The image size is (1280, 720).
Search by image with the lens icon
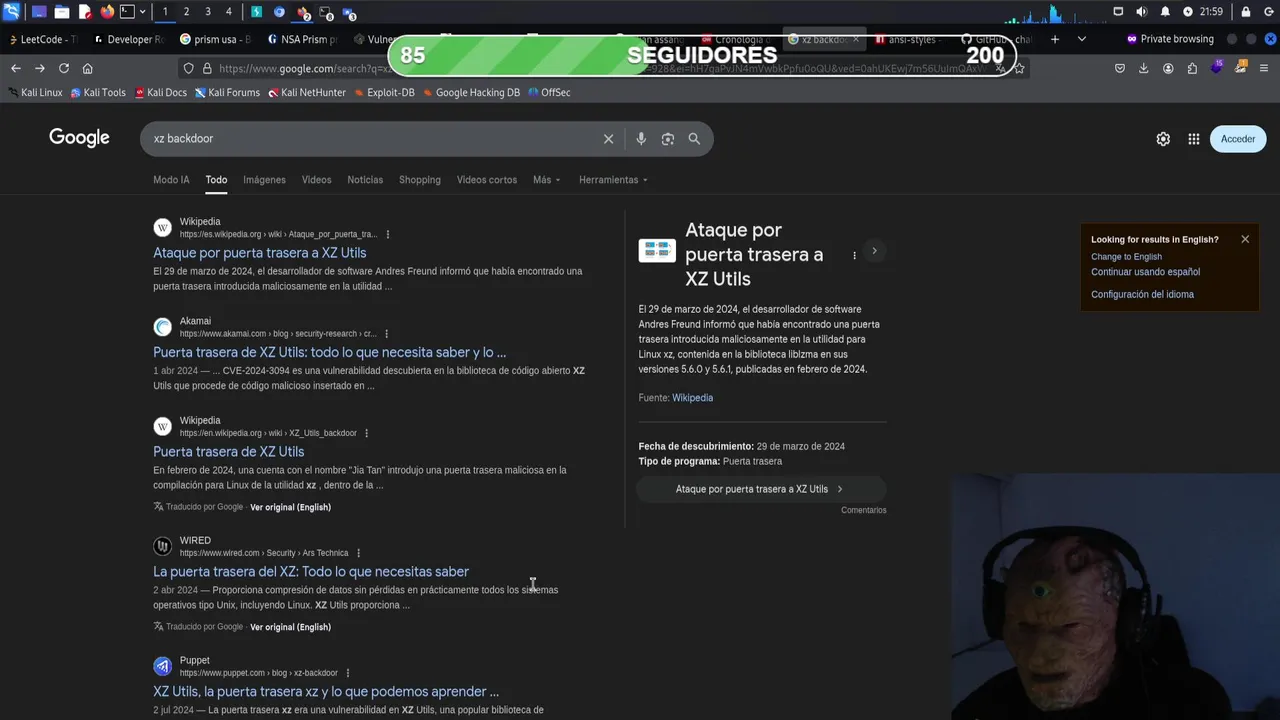point(668,139)
